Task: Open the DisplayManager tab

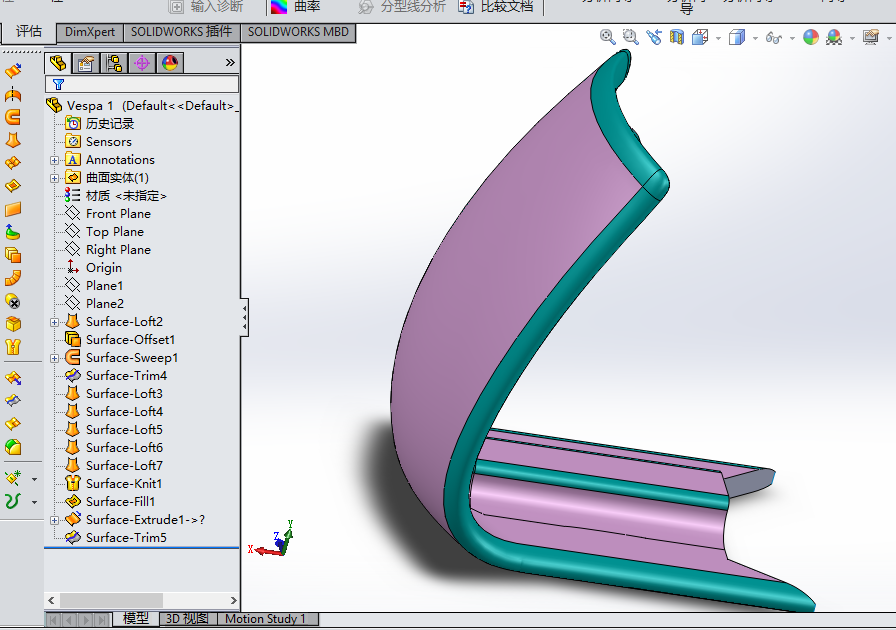Action: coord(170,63)
